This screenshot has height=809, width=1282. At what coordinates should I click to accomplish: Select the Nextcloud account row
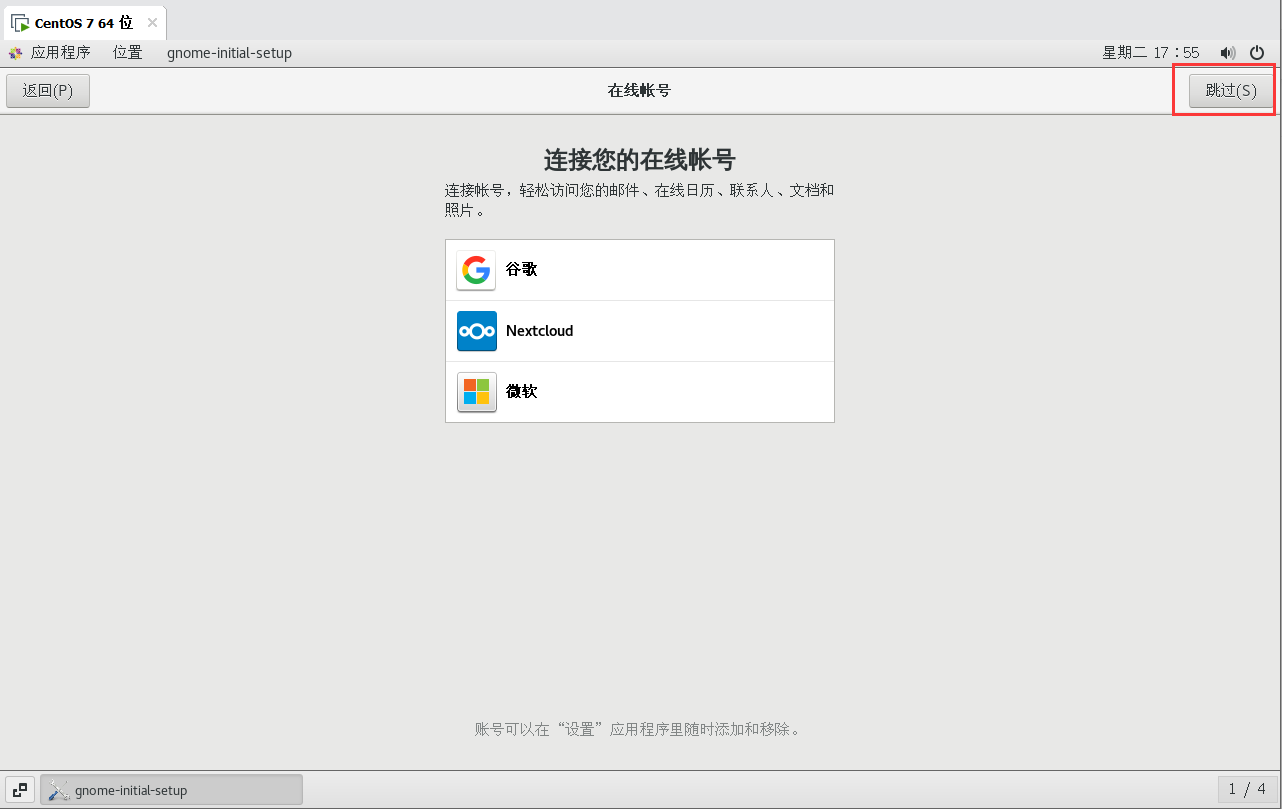coord(640,331)
